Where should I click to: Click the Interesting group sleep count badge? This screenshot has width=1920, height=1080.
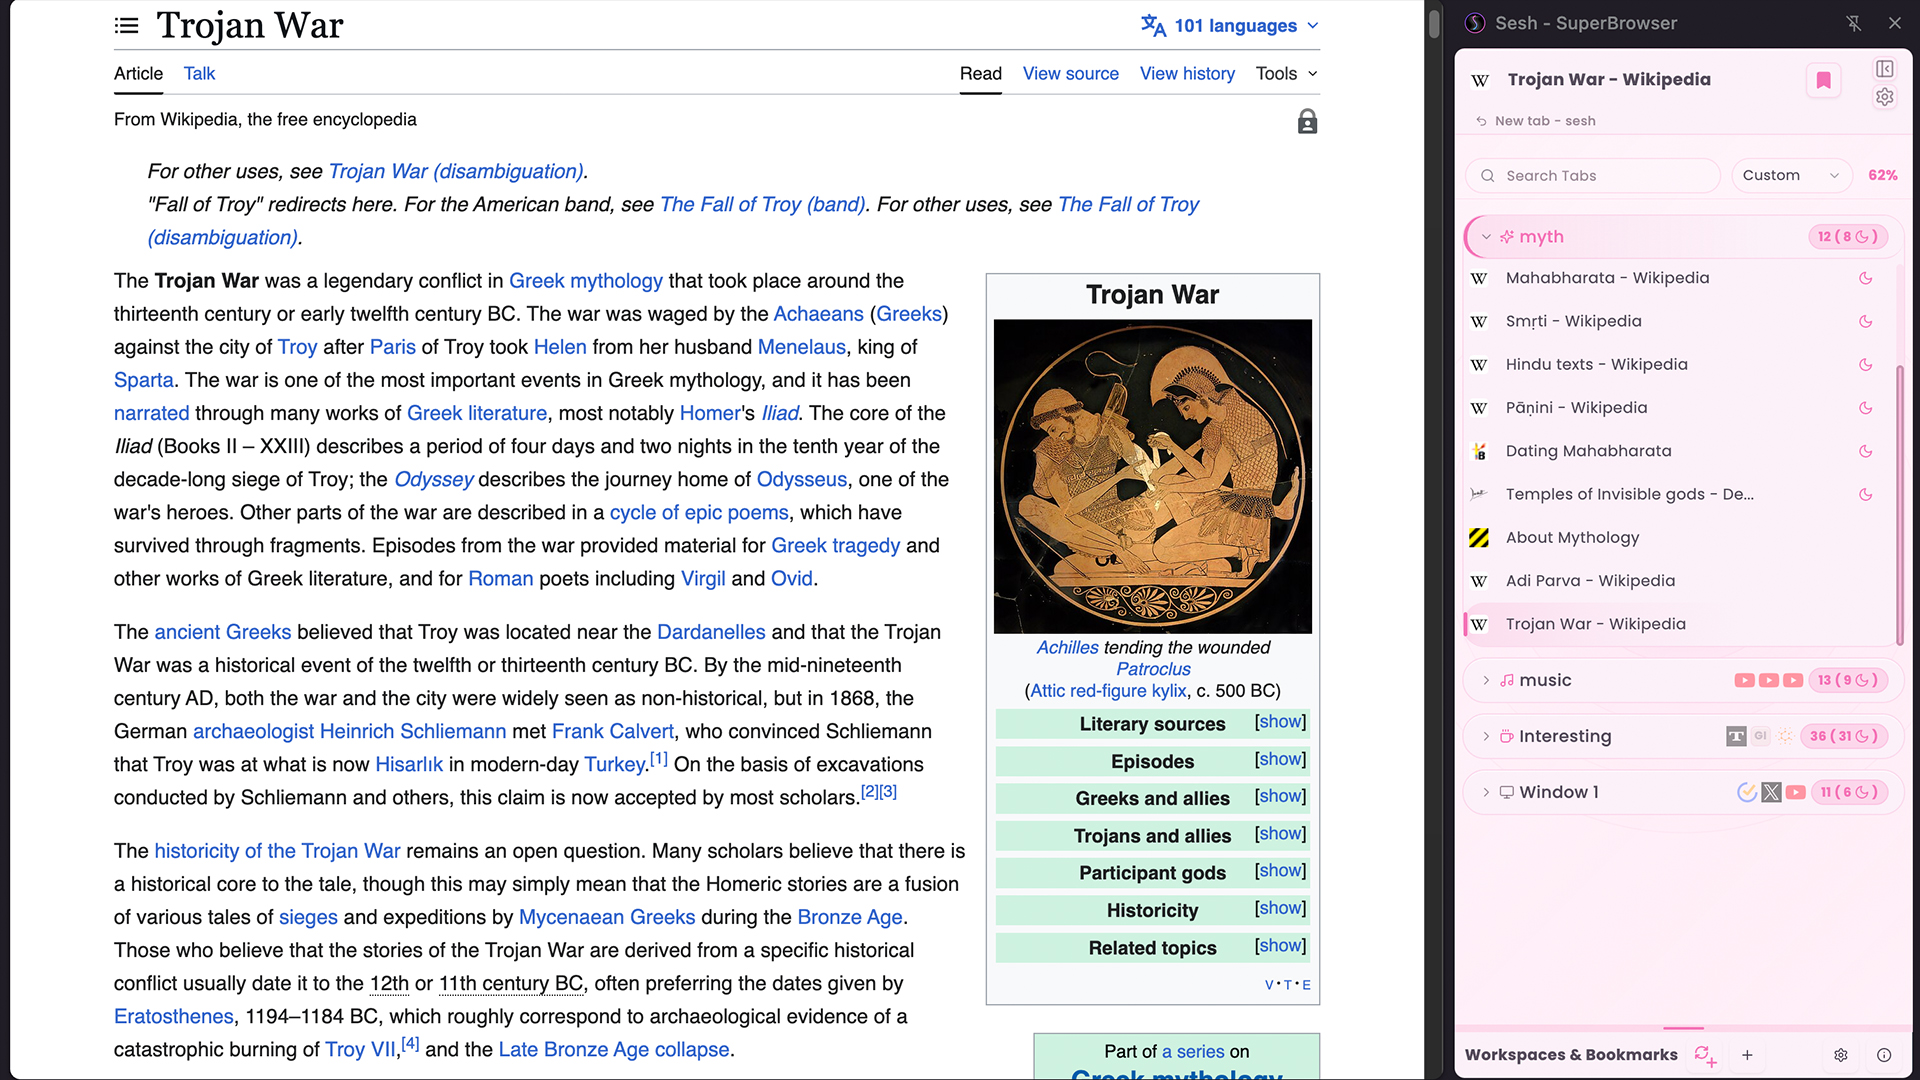[1844, 736]
